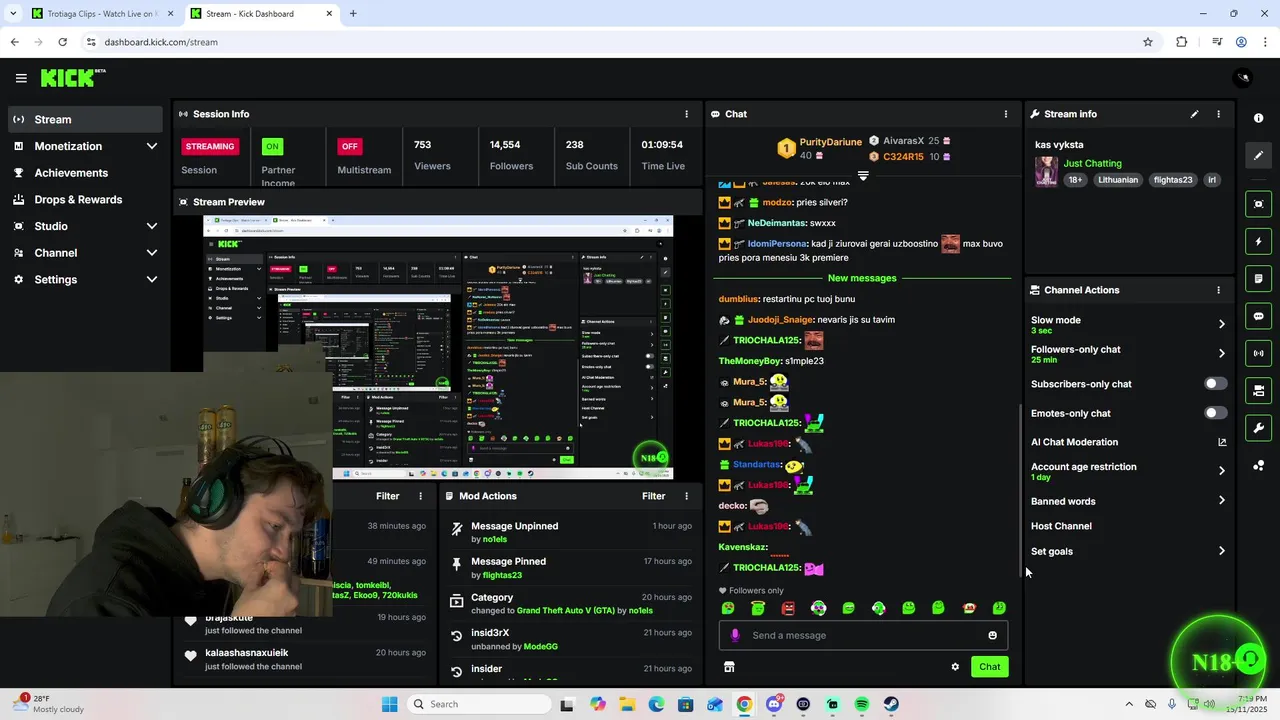Click Host Channel action
Screen dimensions: 1280x720
point(1061,526)
